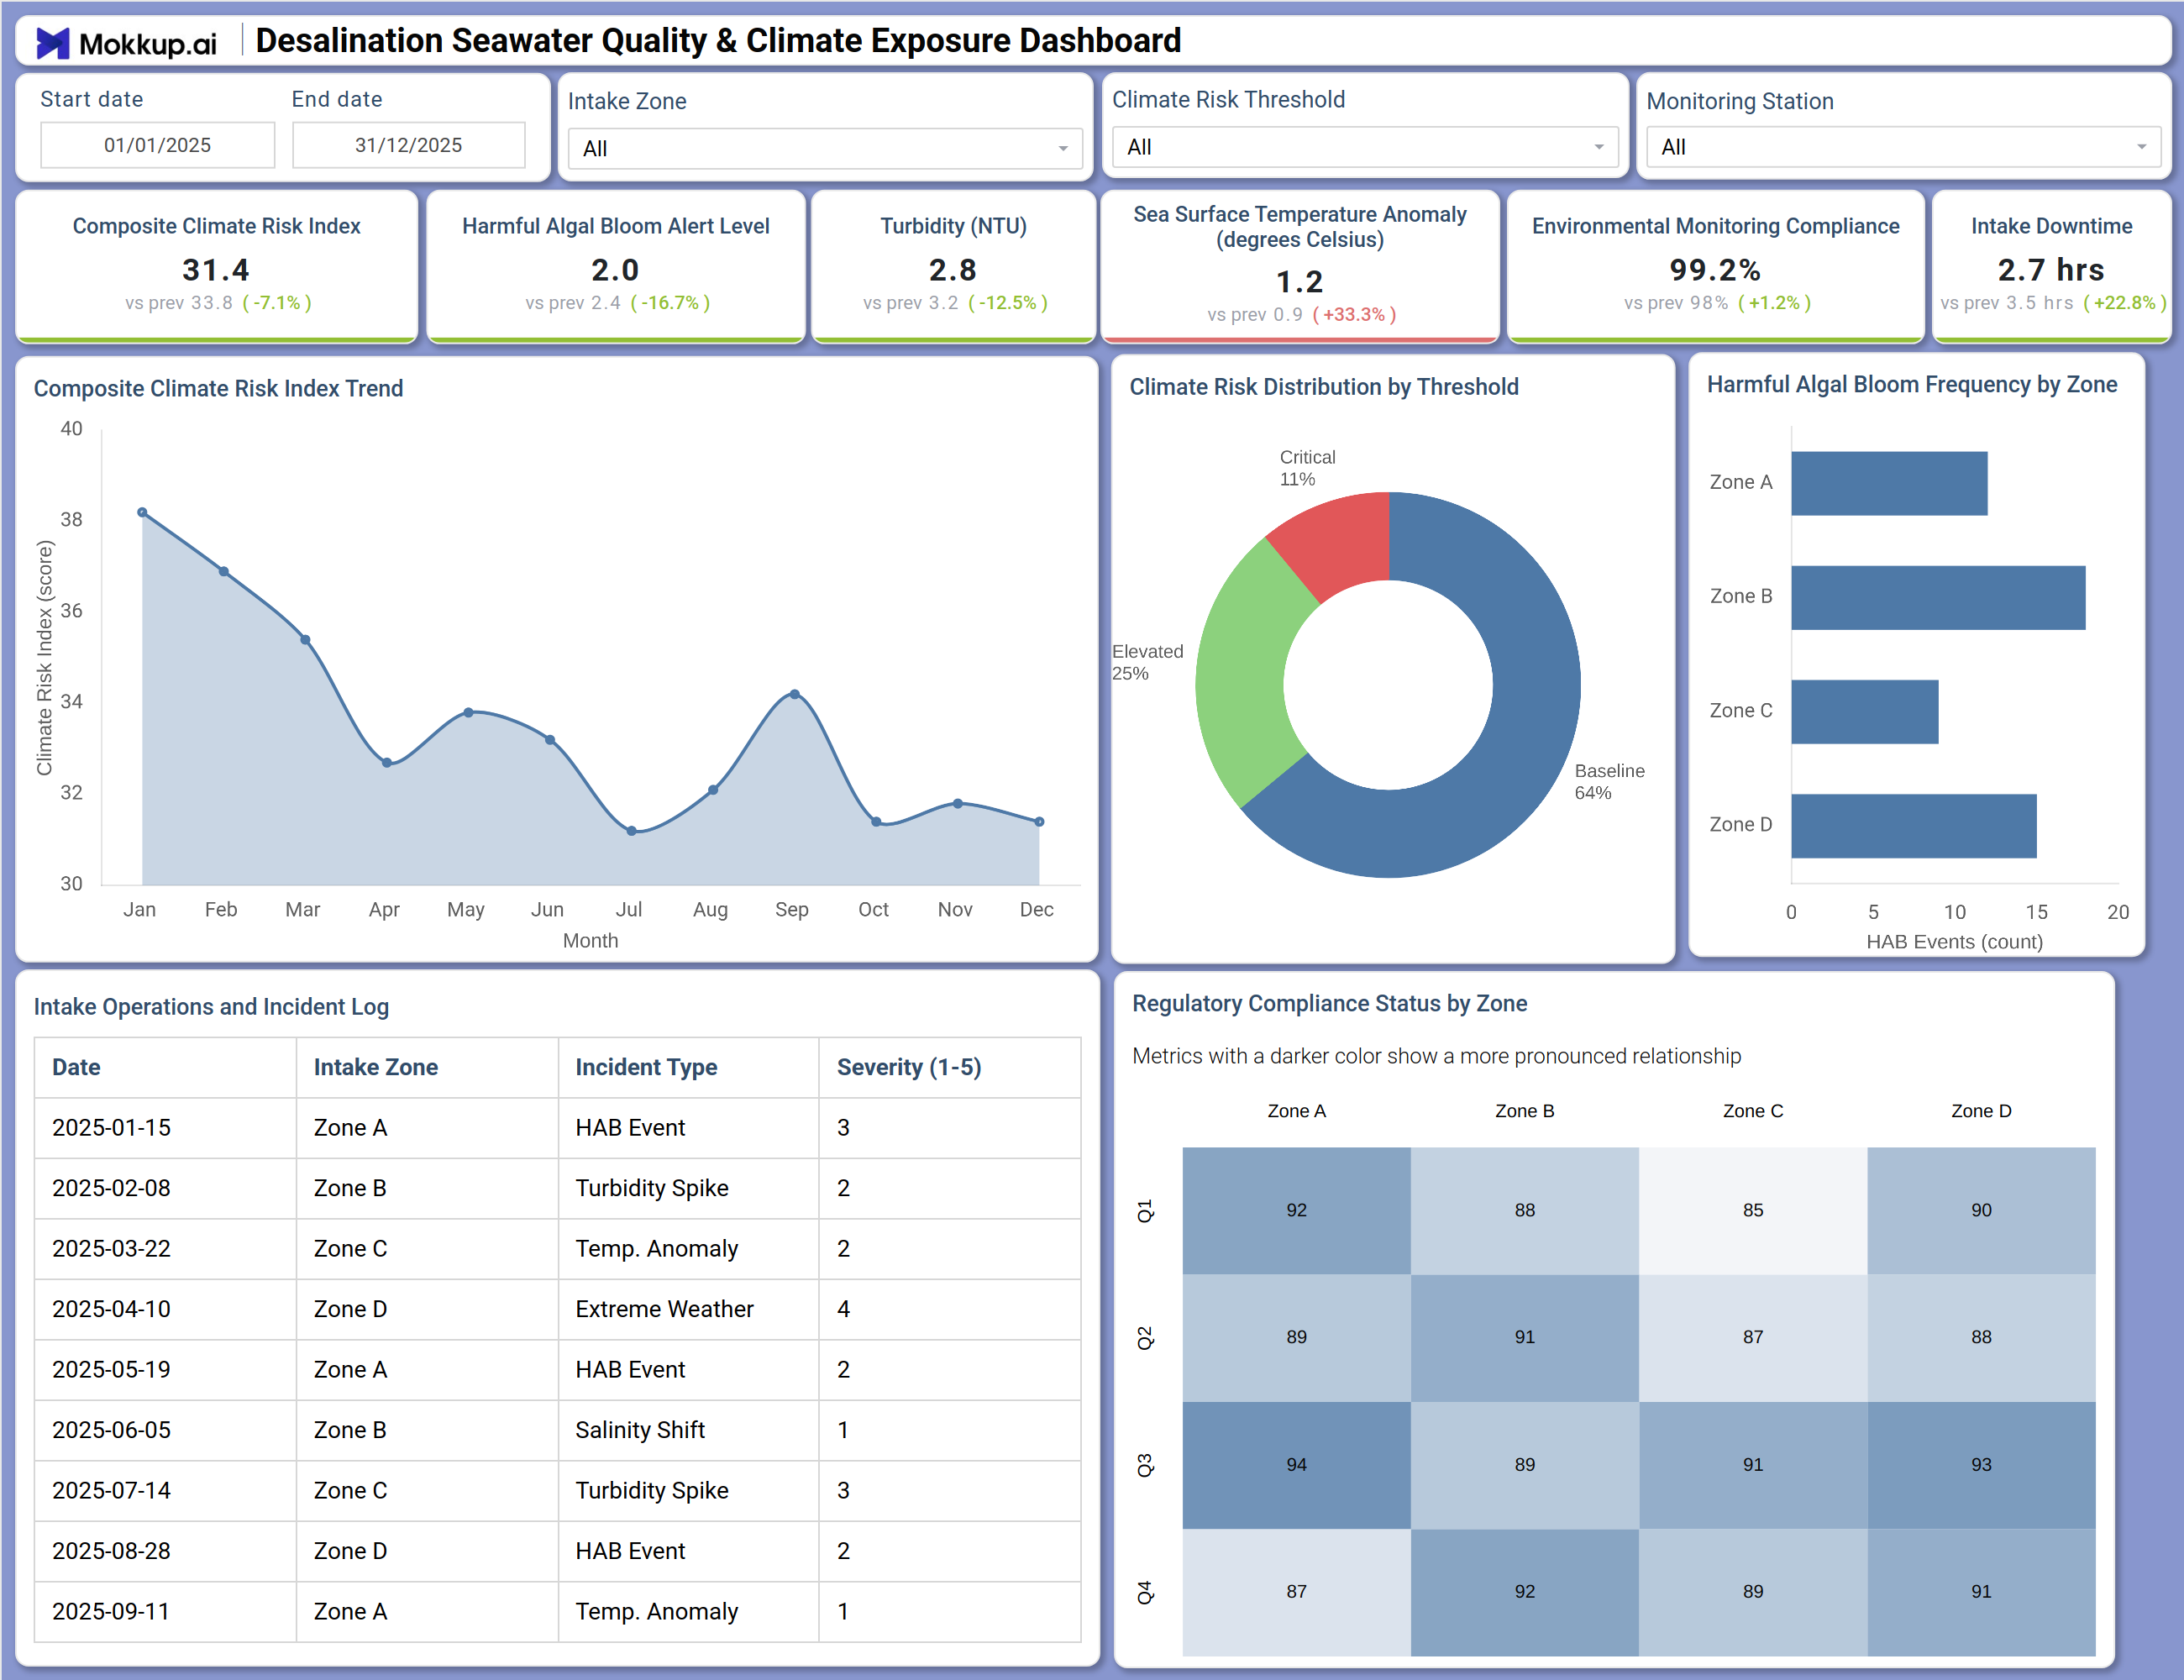Click the Regulatory Compliance Status by Zone title
The image size is (2184, 1680).
[x=1329, y=1003]
